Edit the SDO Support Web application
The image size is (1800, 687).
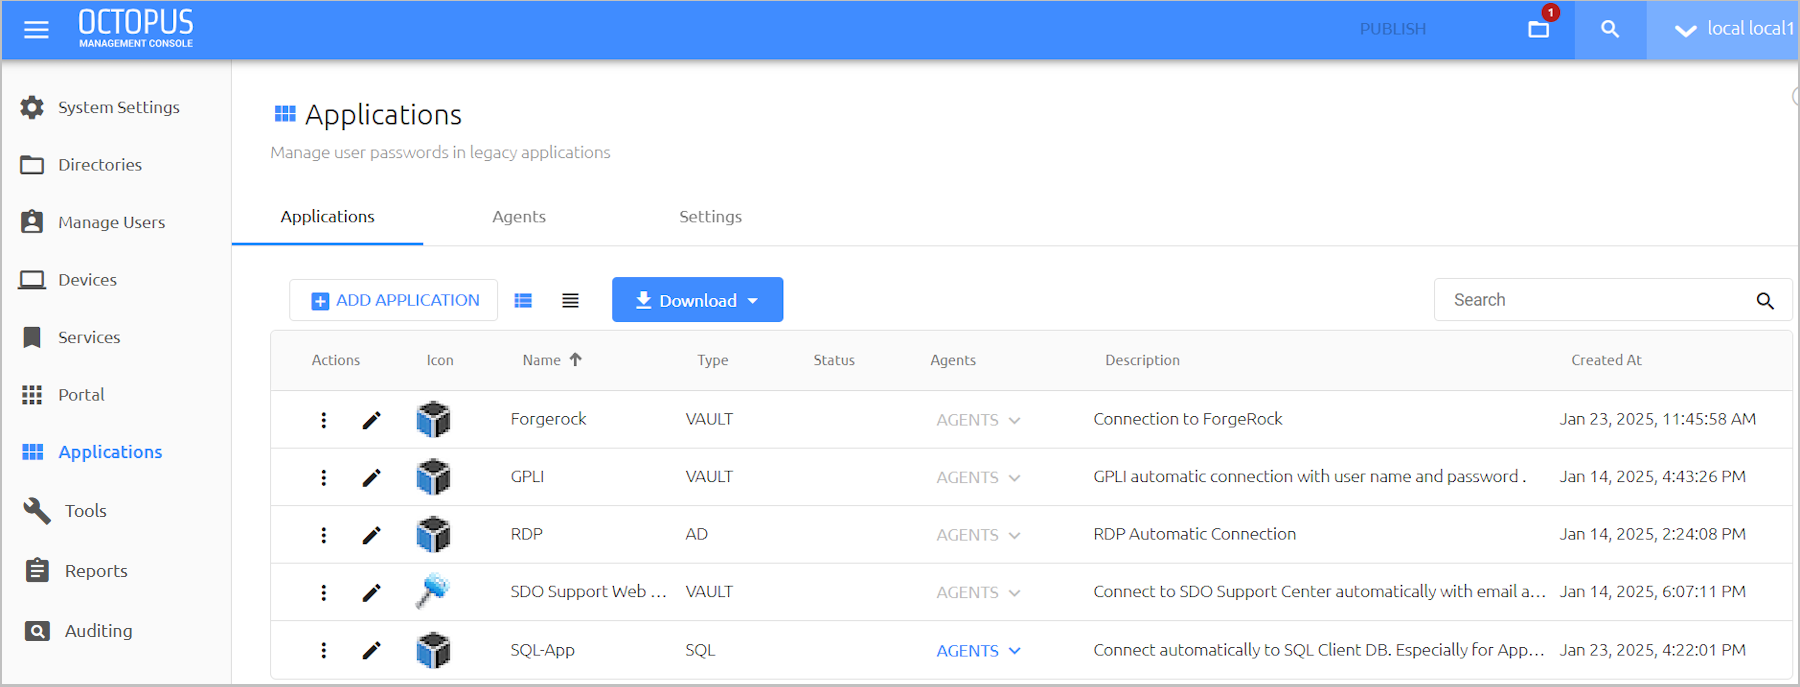(x=371, y=592)
